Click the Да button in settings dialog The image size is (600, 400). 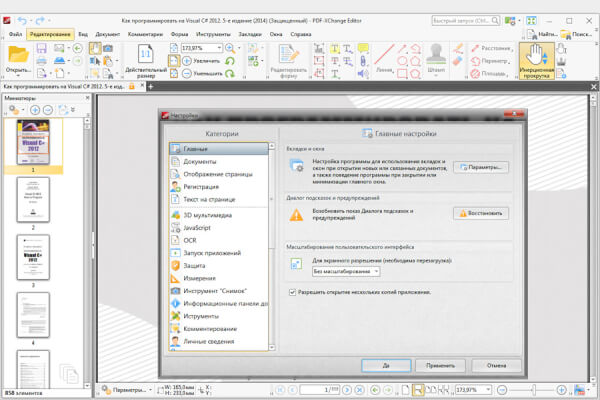(386, 366)
